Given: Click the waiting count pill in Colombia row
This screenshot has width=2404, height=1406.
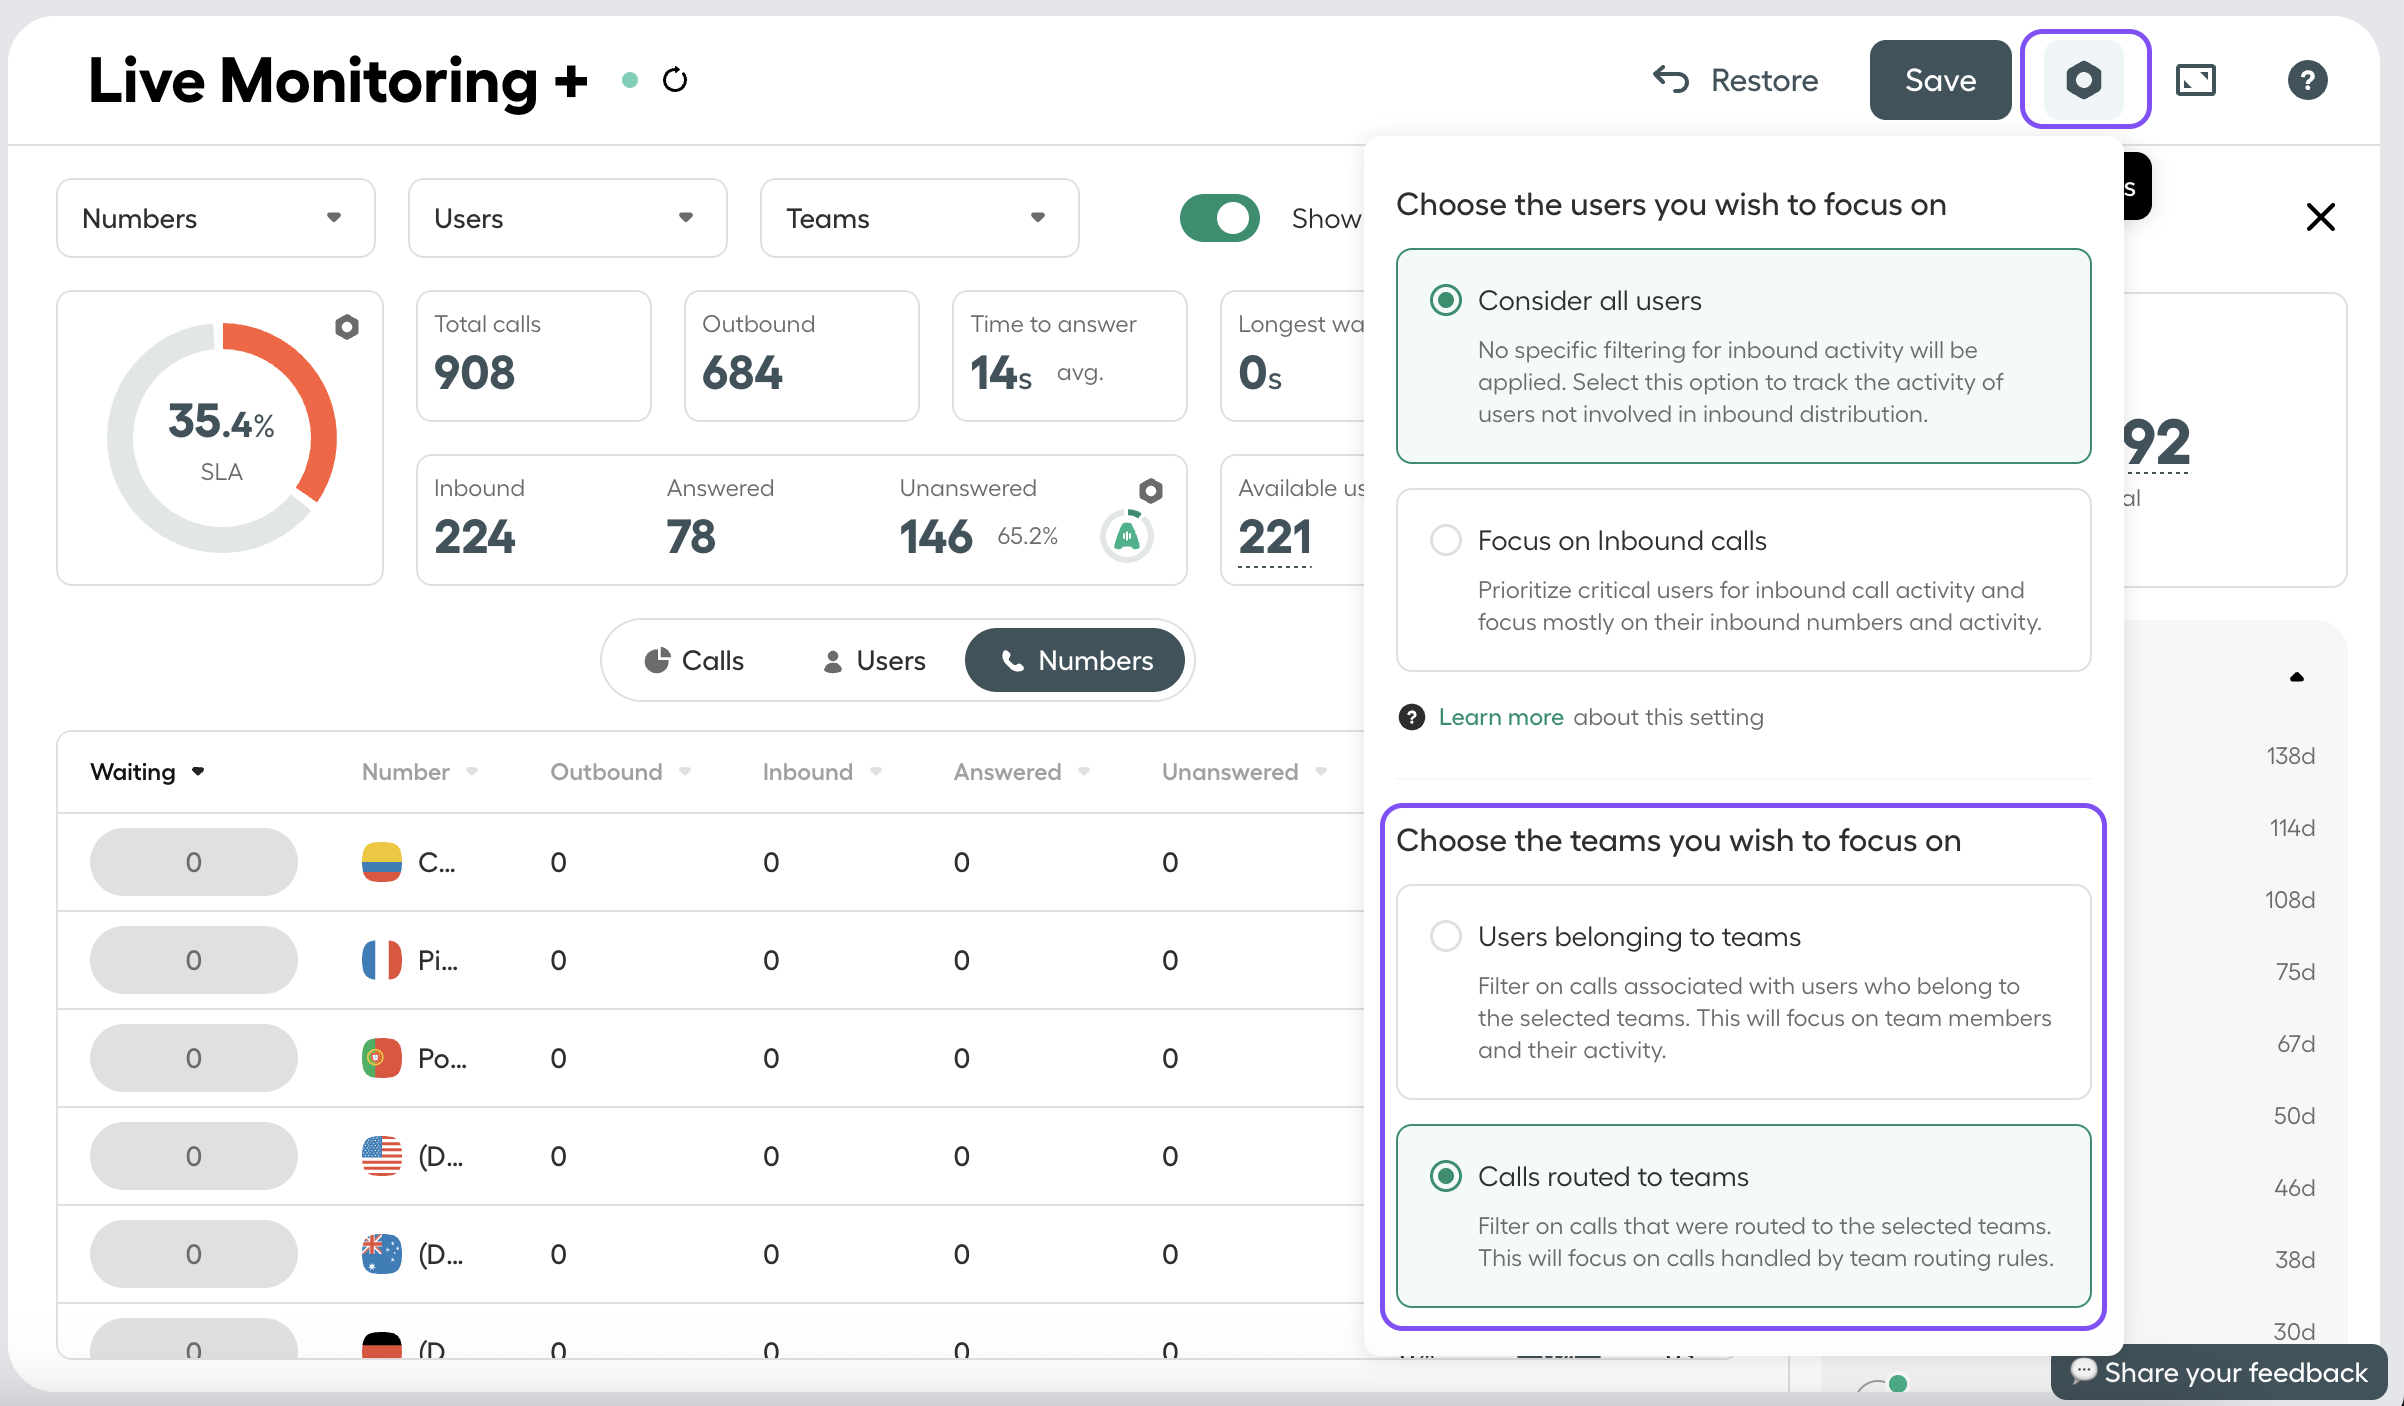Looking at the screenshot, I should click(x=194, y=862).
